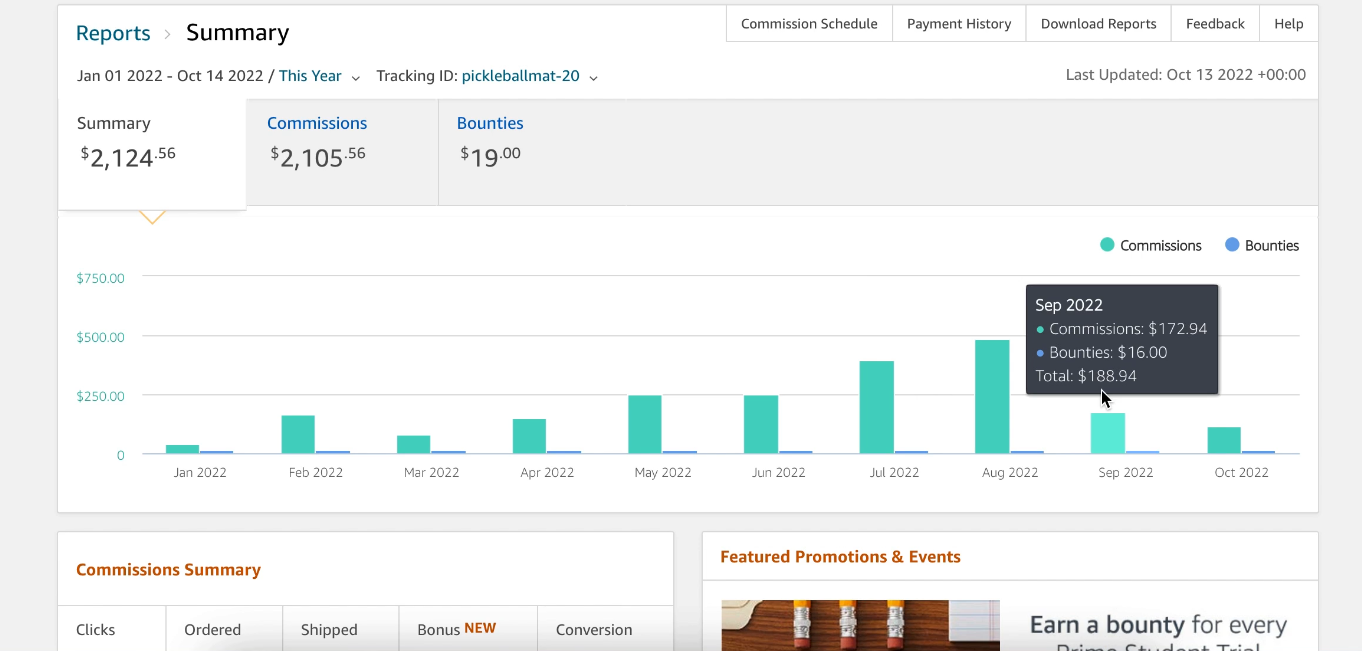Click the Commissions legend label
Screen dimensions: 1362x651
pyautogui.click(x=1161, y=246)
